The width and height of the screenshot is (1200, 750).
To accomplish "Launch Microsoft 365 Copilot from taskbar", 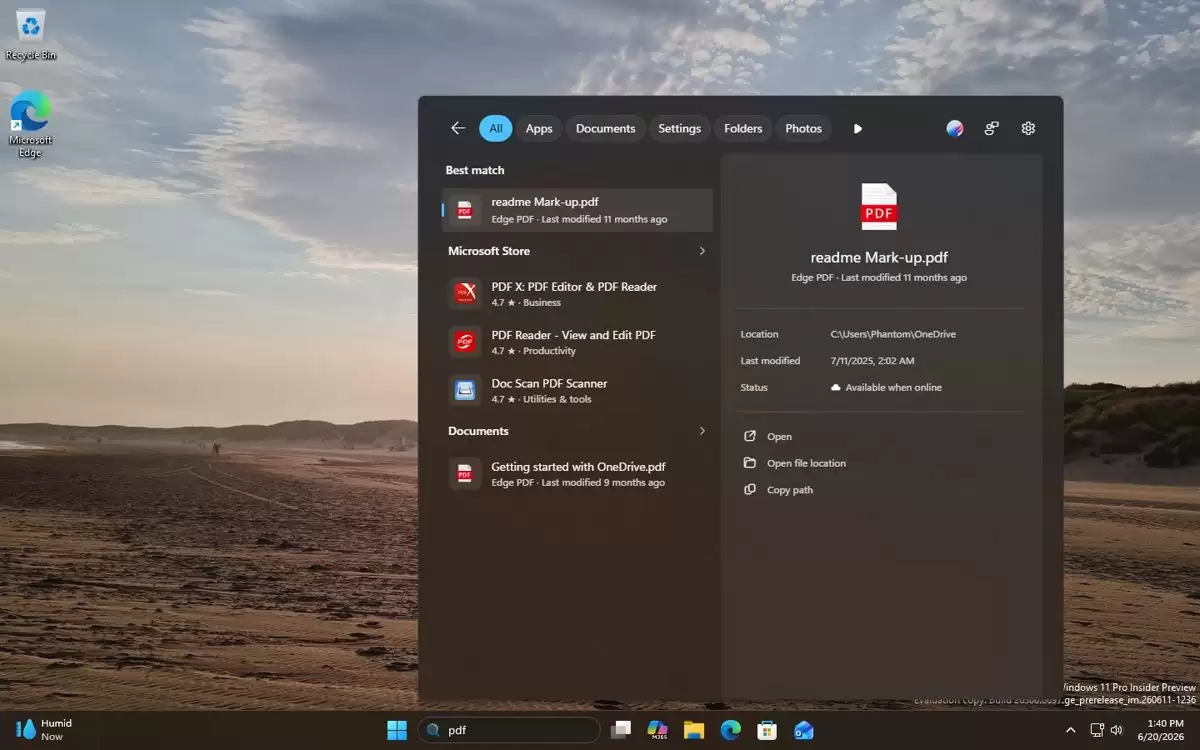I will pos(658,730).
